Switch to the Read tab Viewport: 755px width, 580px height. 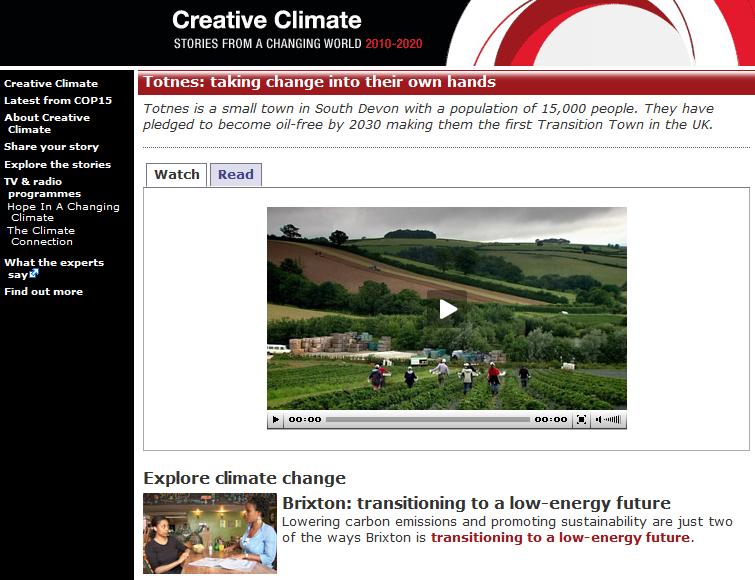coord(235,174)
